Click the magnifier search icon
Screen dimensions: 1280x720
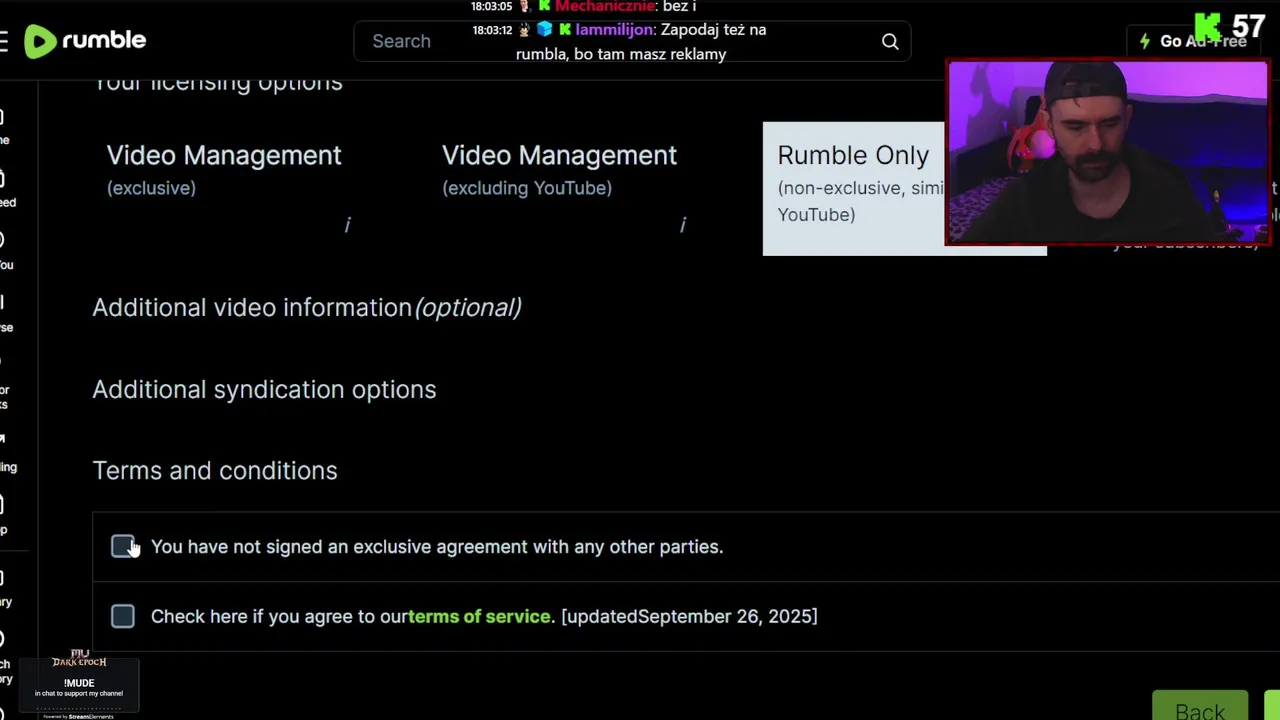point(890,41)
